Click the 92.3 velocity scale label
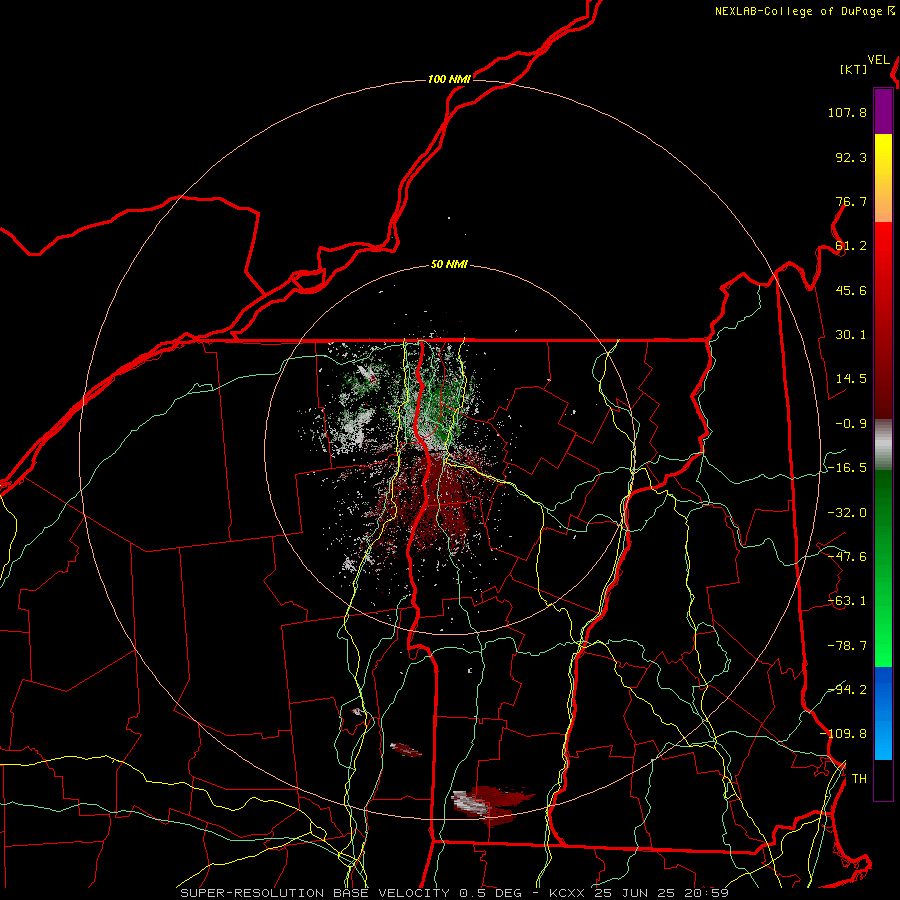This screenshot has height=900, width=900. click(851, 157)
